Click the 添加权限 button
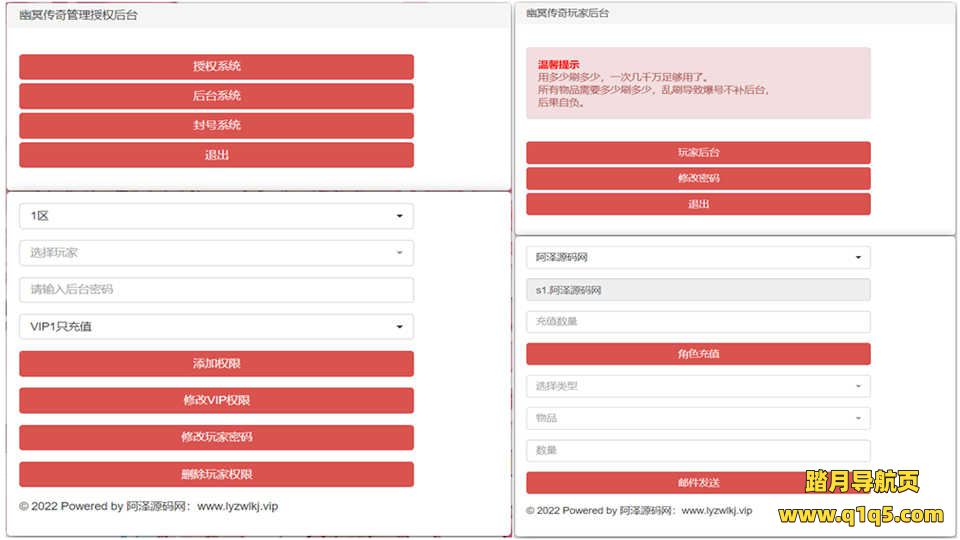The width and height of the screenshot is (960, 540). click(x=216, y=364)
